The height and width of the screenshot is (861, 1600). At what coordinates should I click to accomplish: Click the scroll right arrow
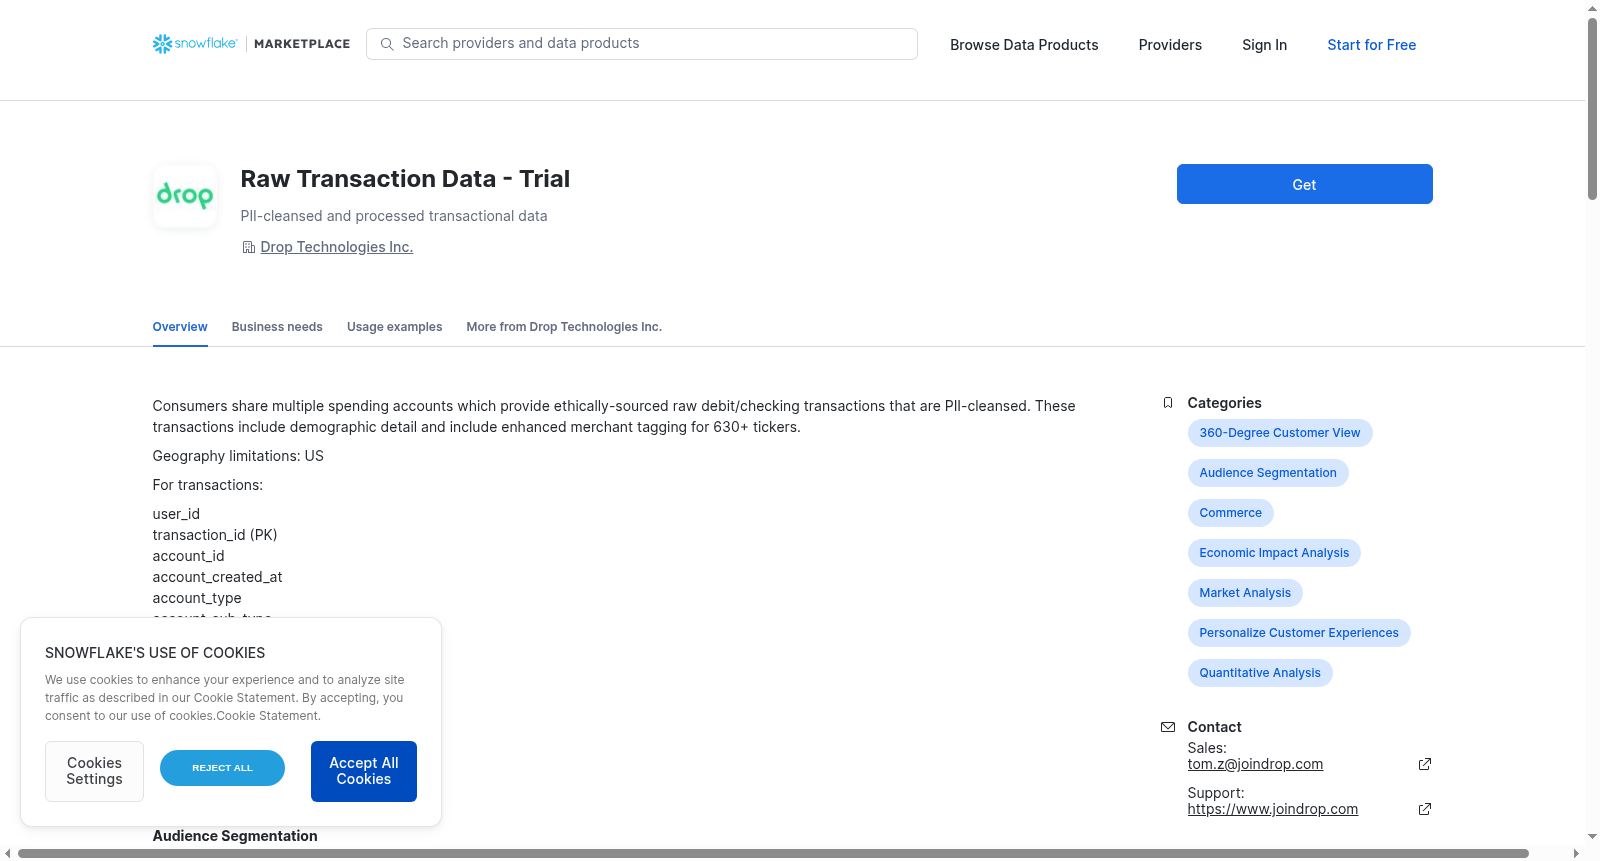pyautogui.click(x=1577, y=853)
